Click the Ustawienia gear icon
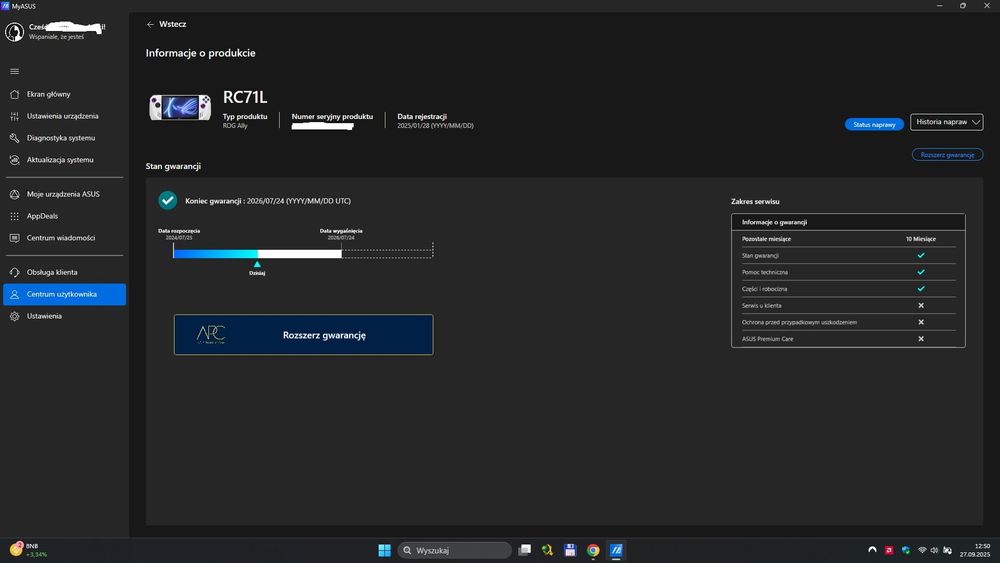Screen dimensions: 1000x563 15,316
